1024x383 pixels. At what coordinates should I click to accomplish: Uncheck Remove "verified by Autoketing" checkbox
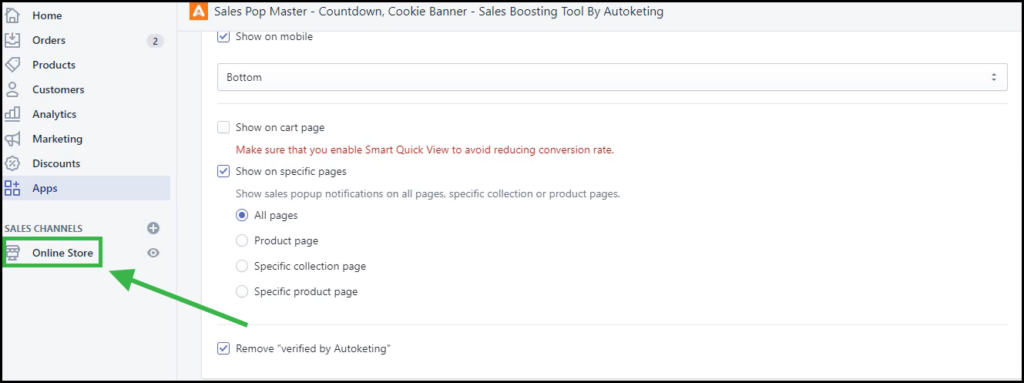pos(223,348)
